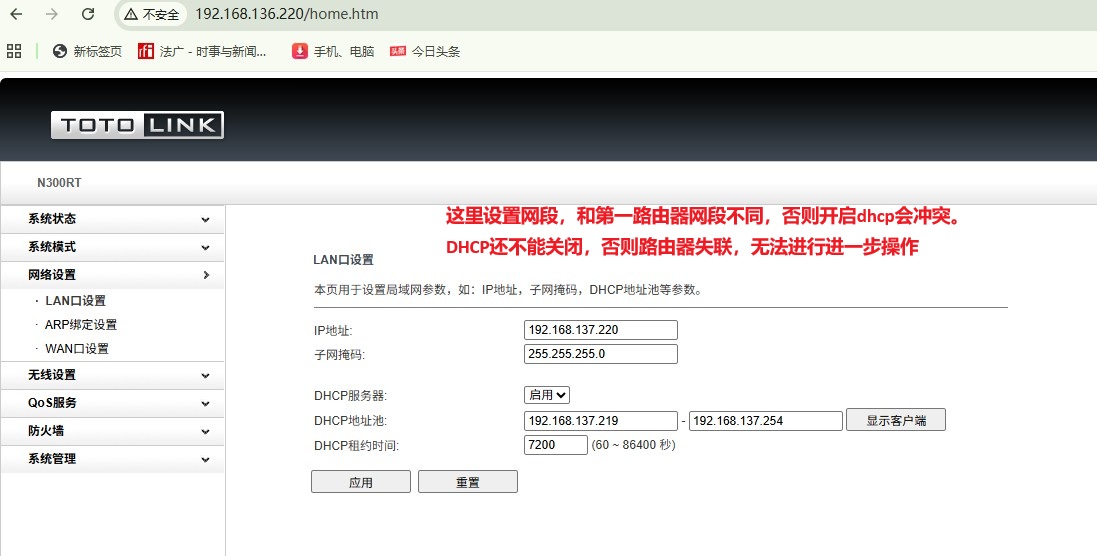Click the browser back arrow
The width and height of the screenshot is (1097, 556).
[16, 15]
